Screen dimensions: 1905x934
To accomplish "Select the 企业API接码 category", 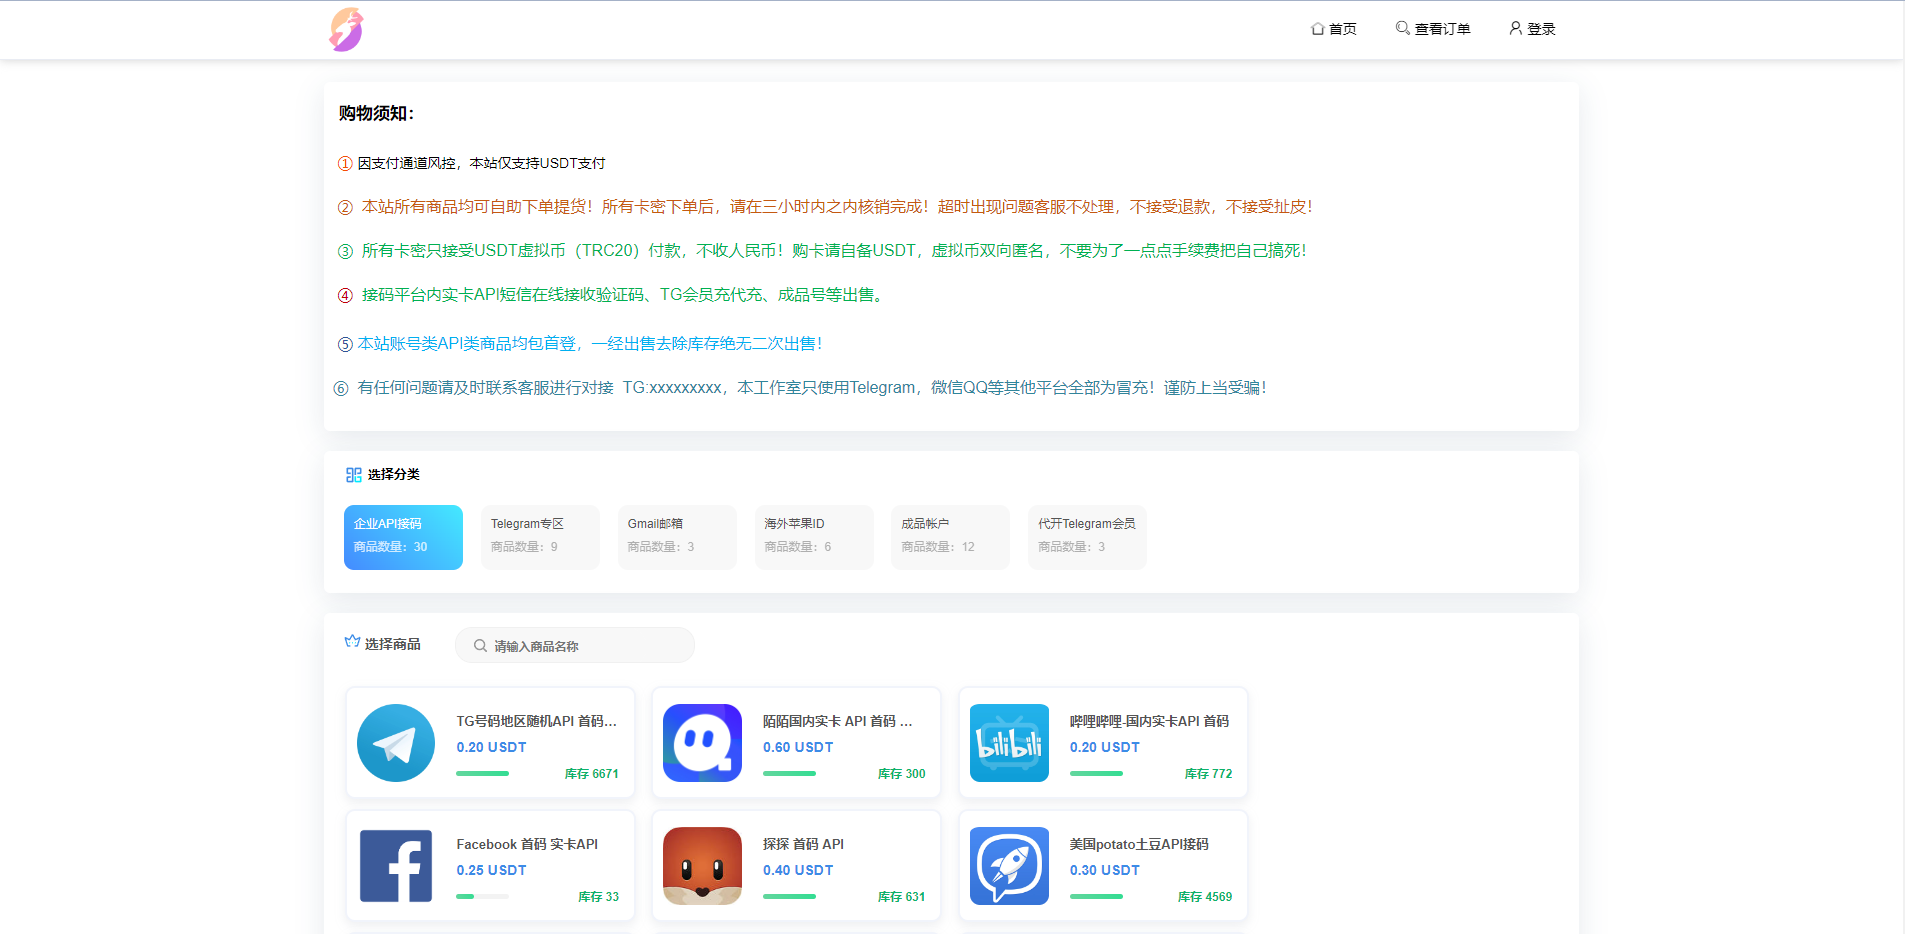I will click(403, 537).
